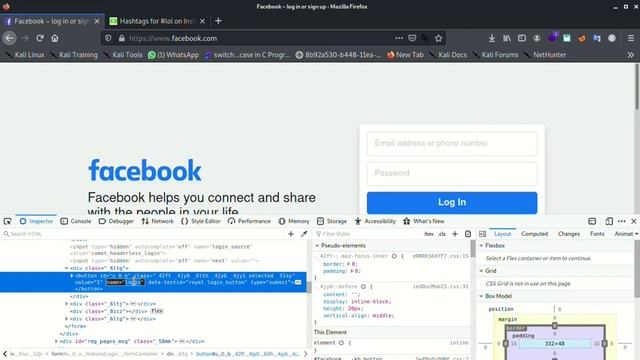Image resolution: width=640 pixels, height=360 pixels.
Task: Reload the Facebook page
Action: pos(40,38)
